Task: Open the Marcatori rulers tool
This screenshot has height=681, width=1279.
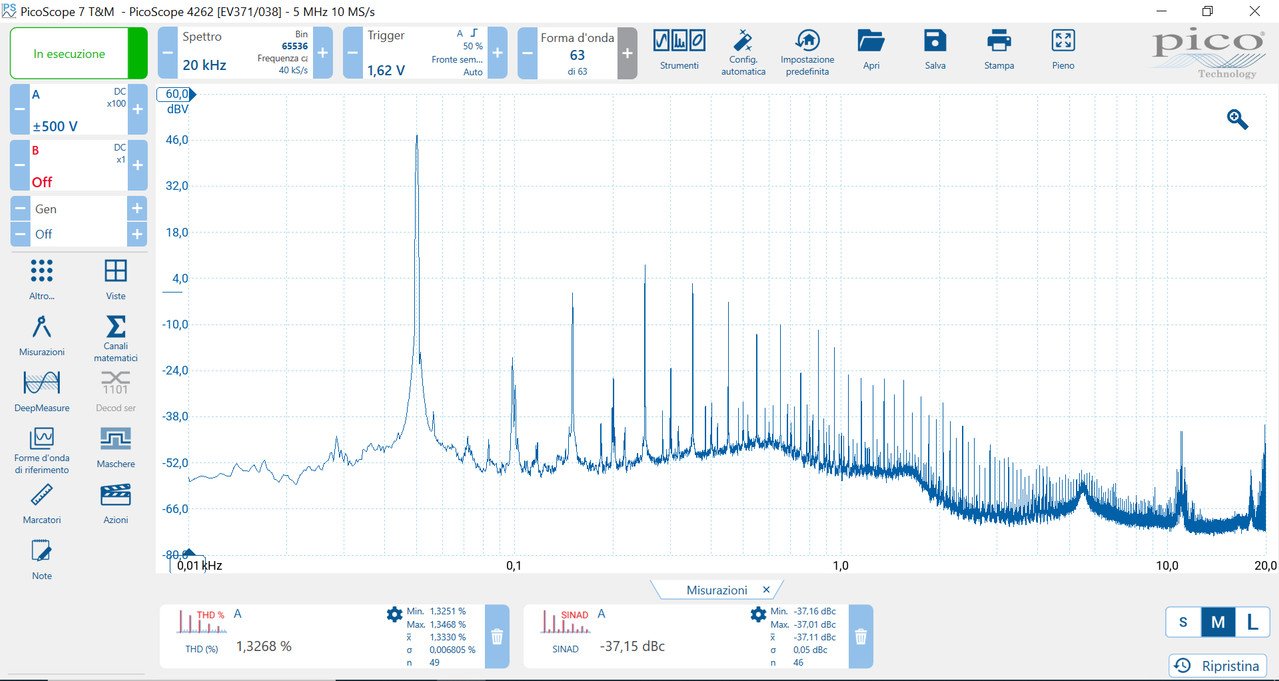Action: click(41, 503)
